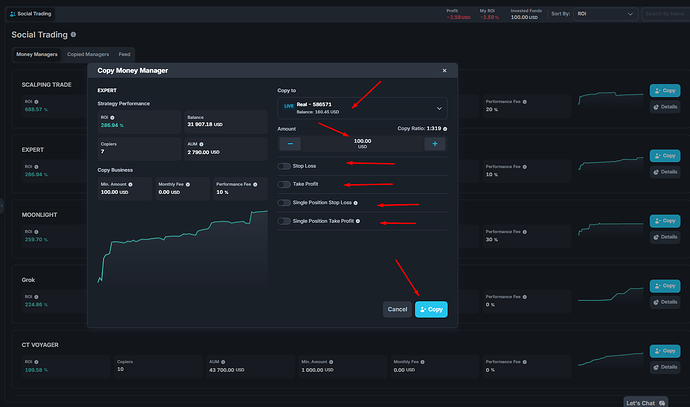This screenshot has height=407, width=690.
Task: Click CT VOYAGER AUM info icon
Action: 223,362
